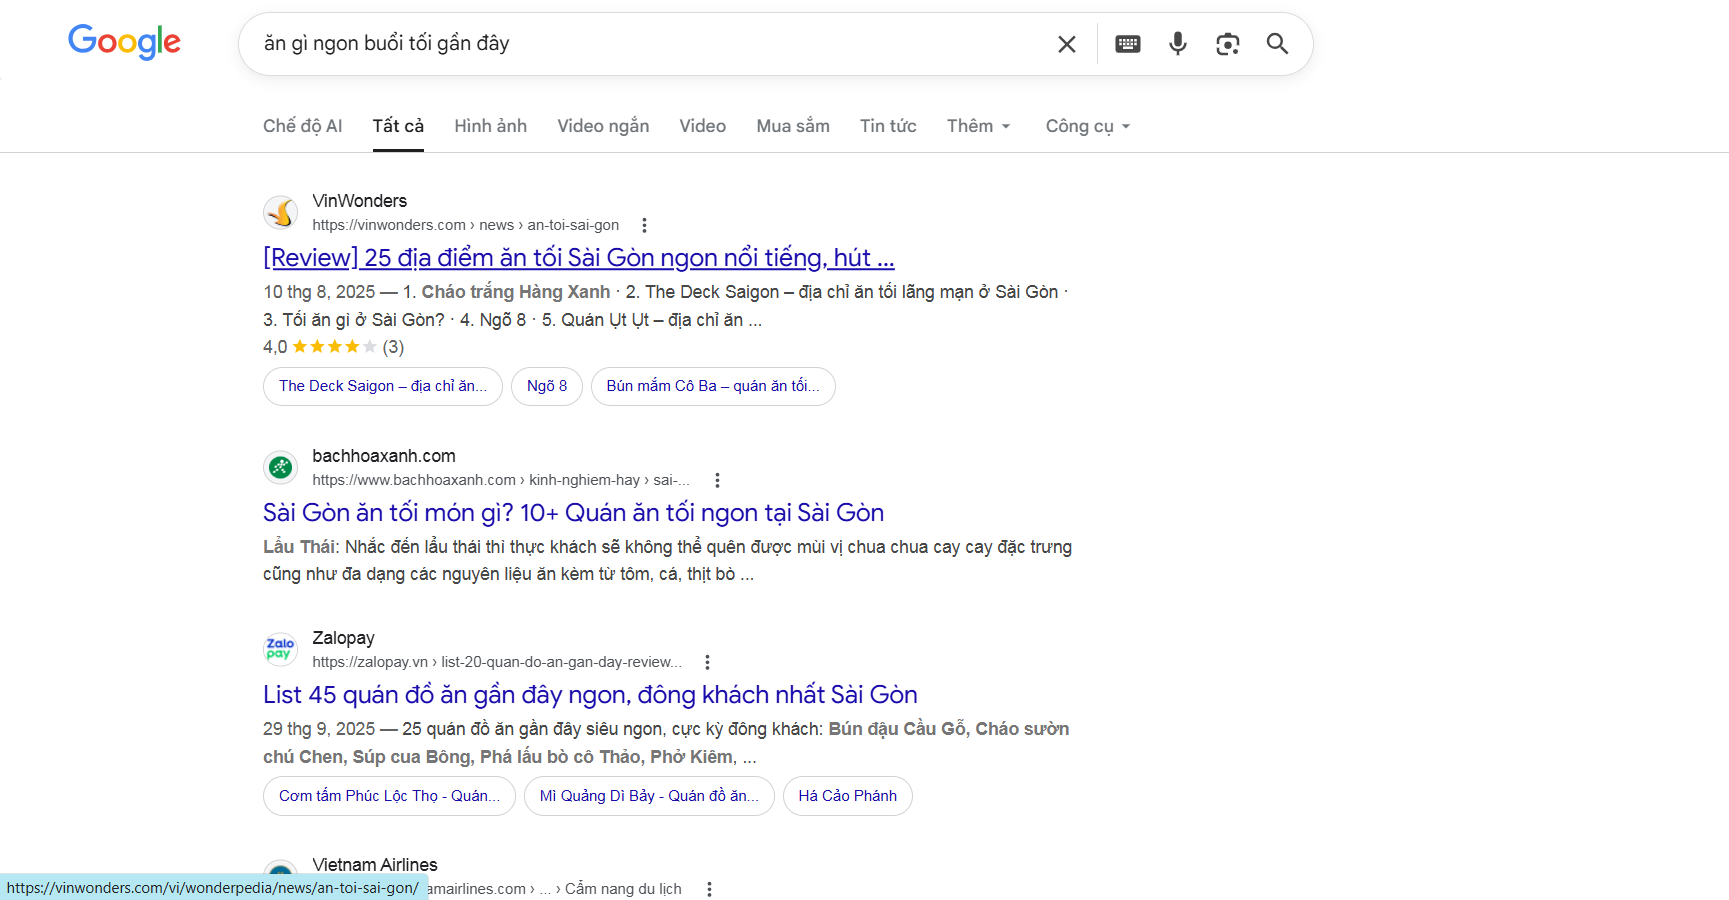Expand the Công cụ tools dropdown
Viewport: 1729px width, 900px height.
(x=1087, y=126)
